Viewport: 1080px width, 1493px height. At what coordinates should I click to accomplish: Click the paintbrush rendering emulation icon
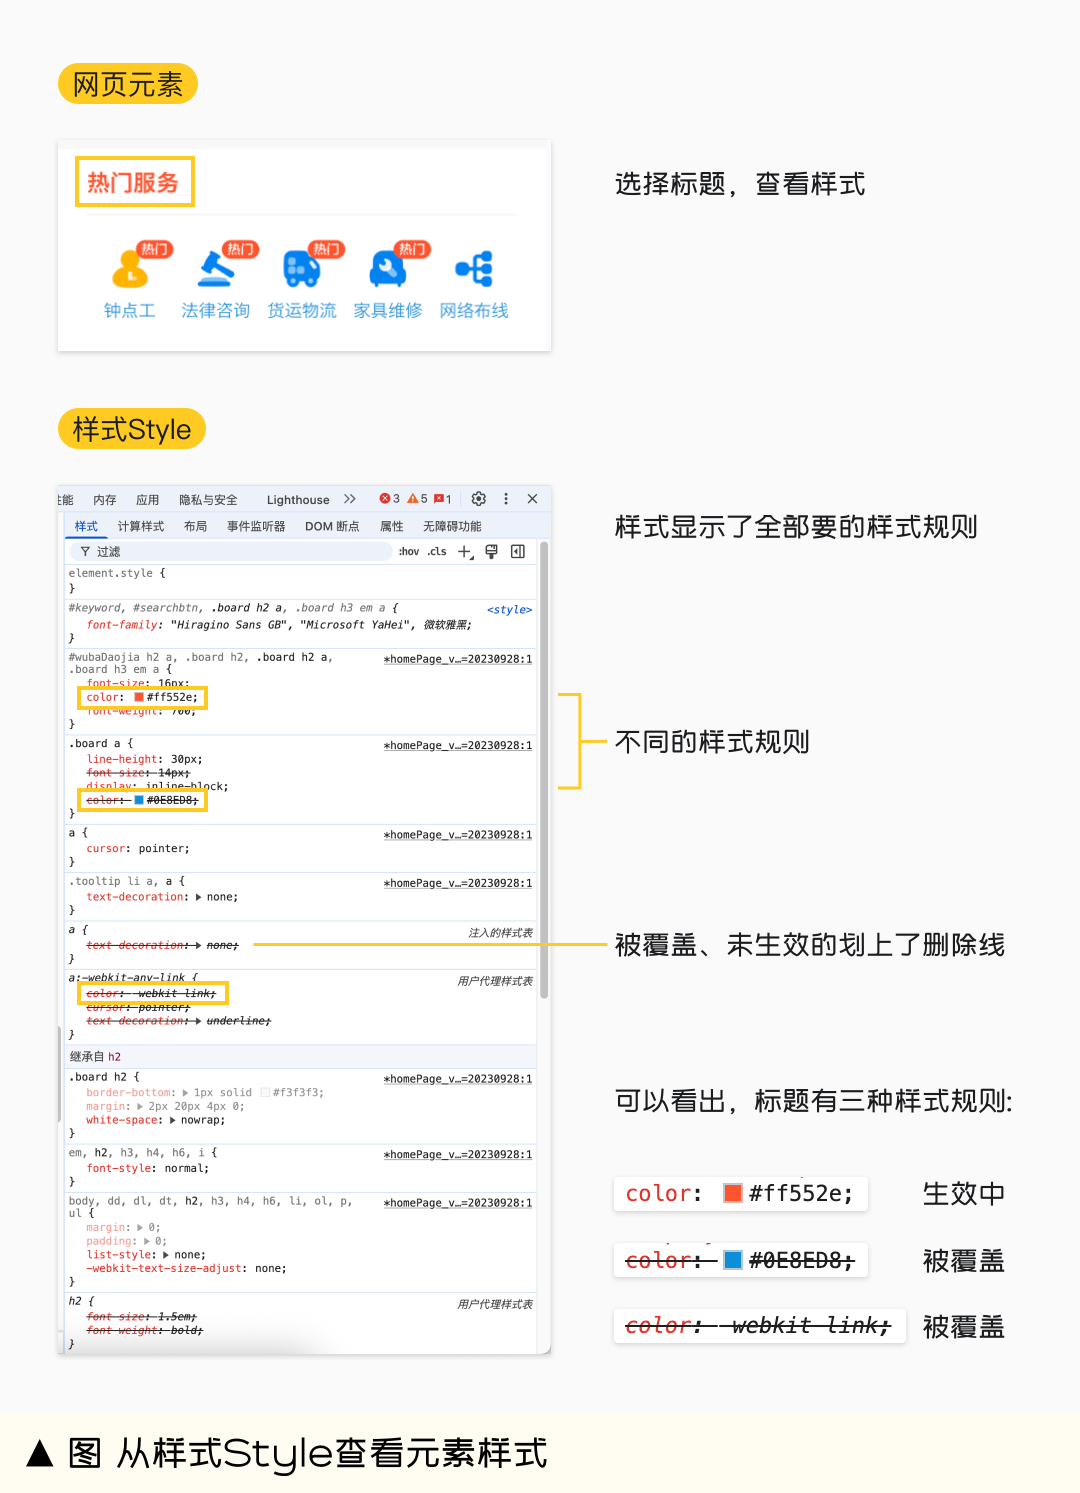pyautogui.click(x=491, y=552)
